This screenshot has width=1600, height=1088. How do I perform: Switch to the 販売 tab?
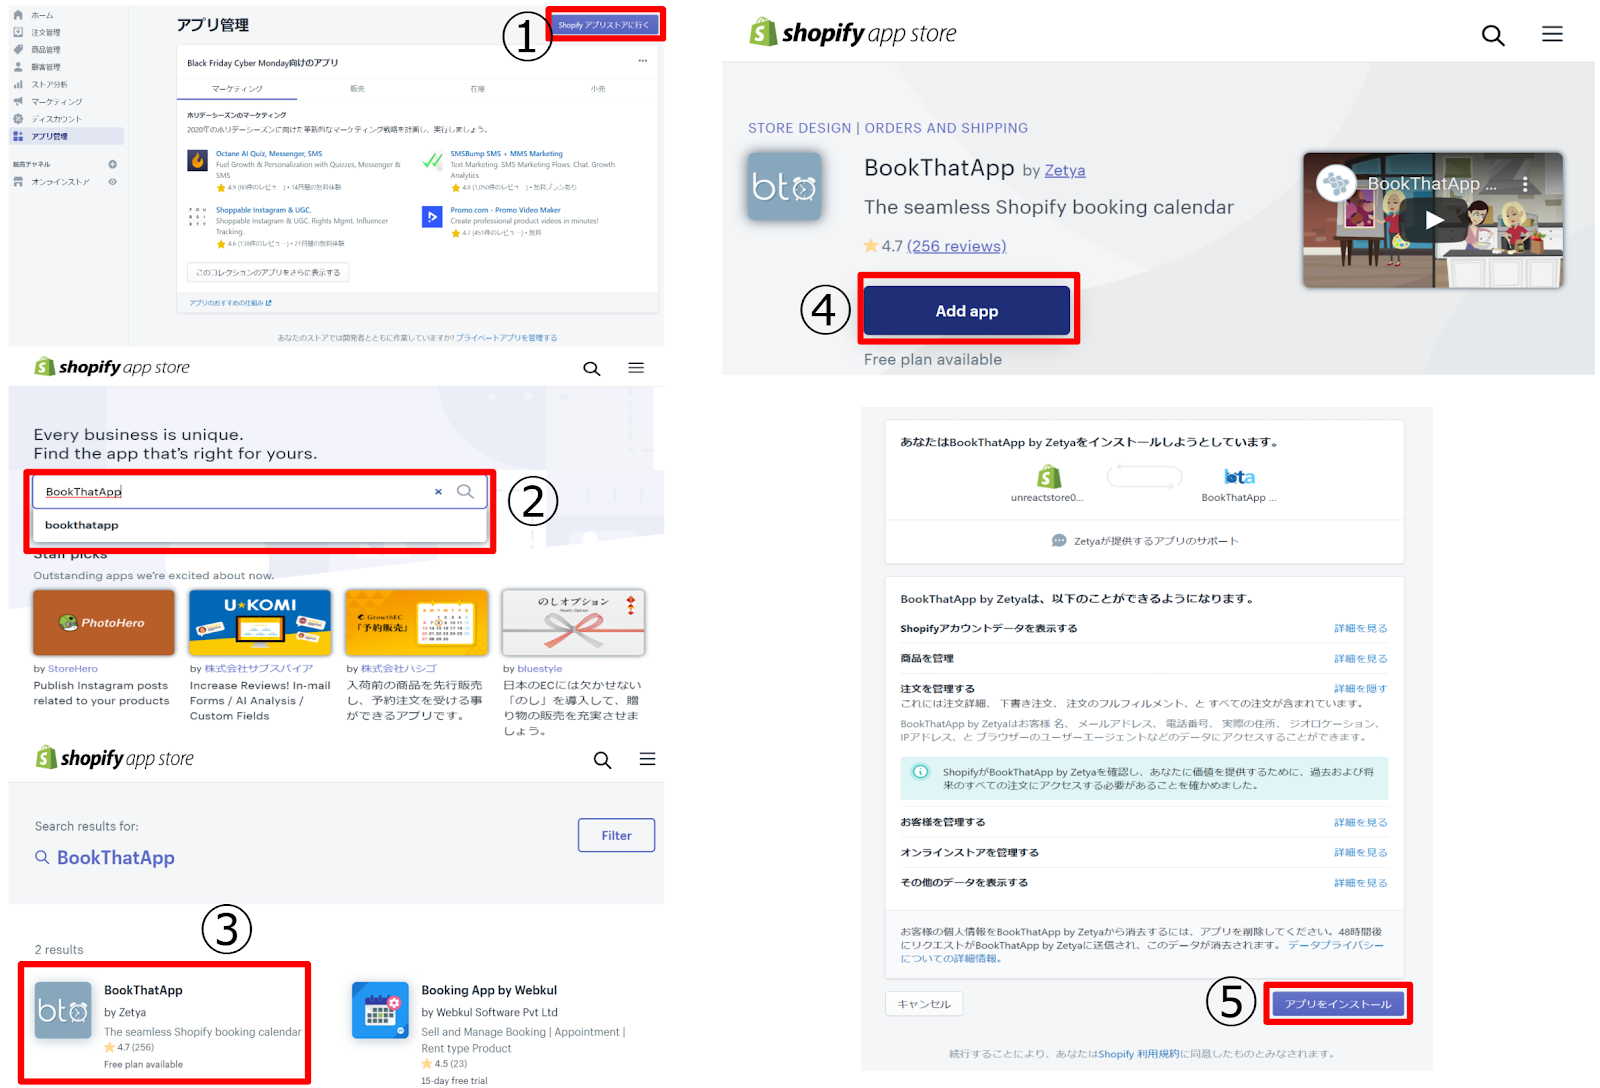[x=357, y=89]
